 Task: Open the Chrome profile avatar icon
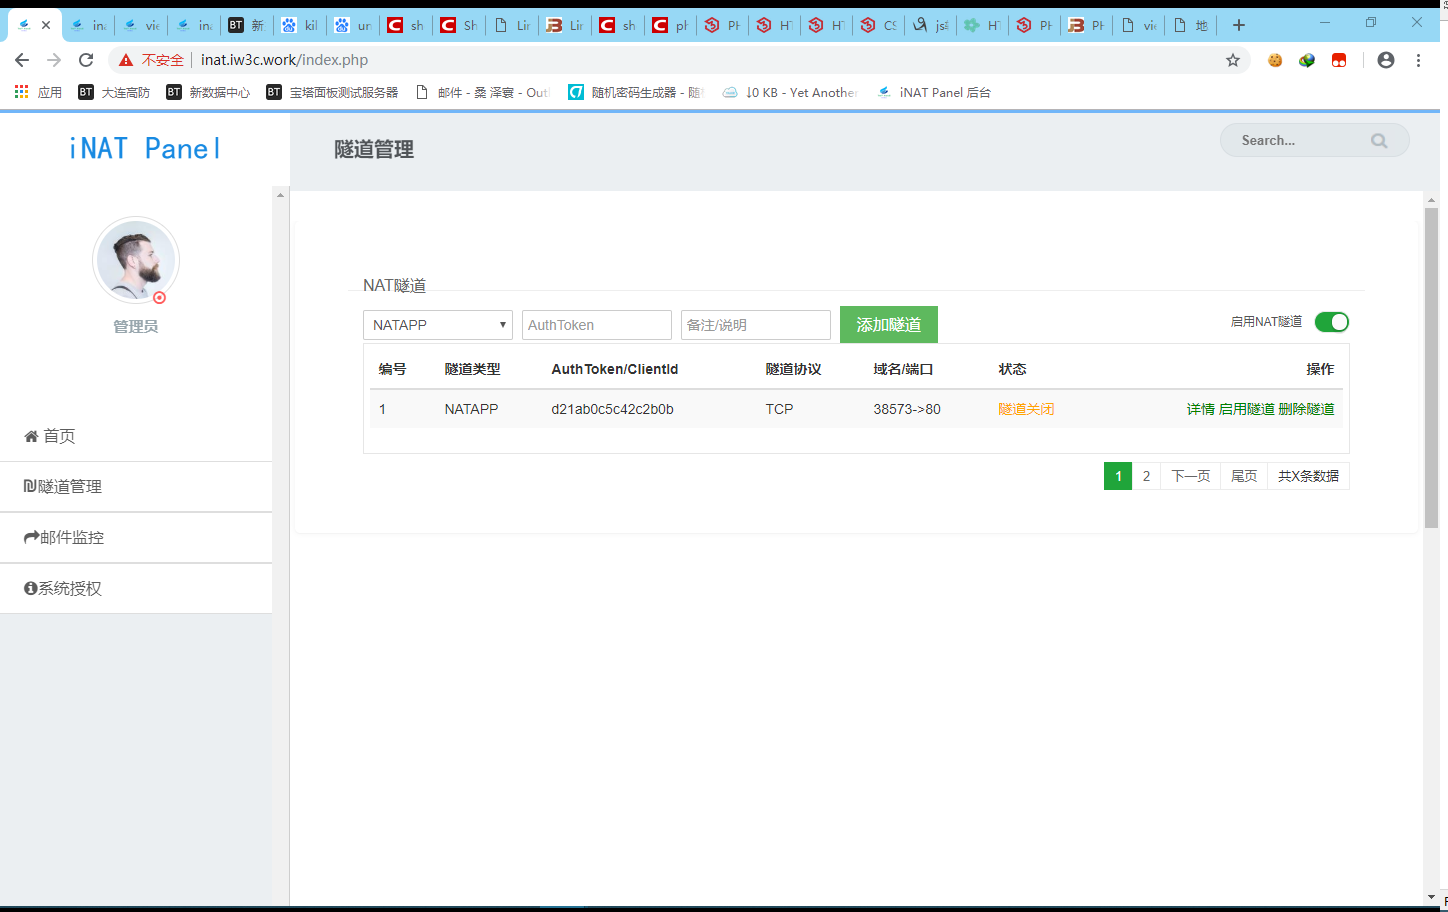[x=1386, y=60]
